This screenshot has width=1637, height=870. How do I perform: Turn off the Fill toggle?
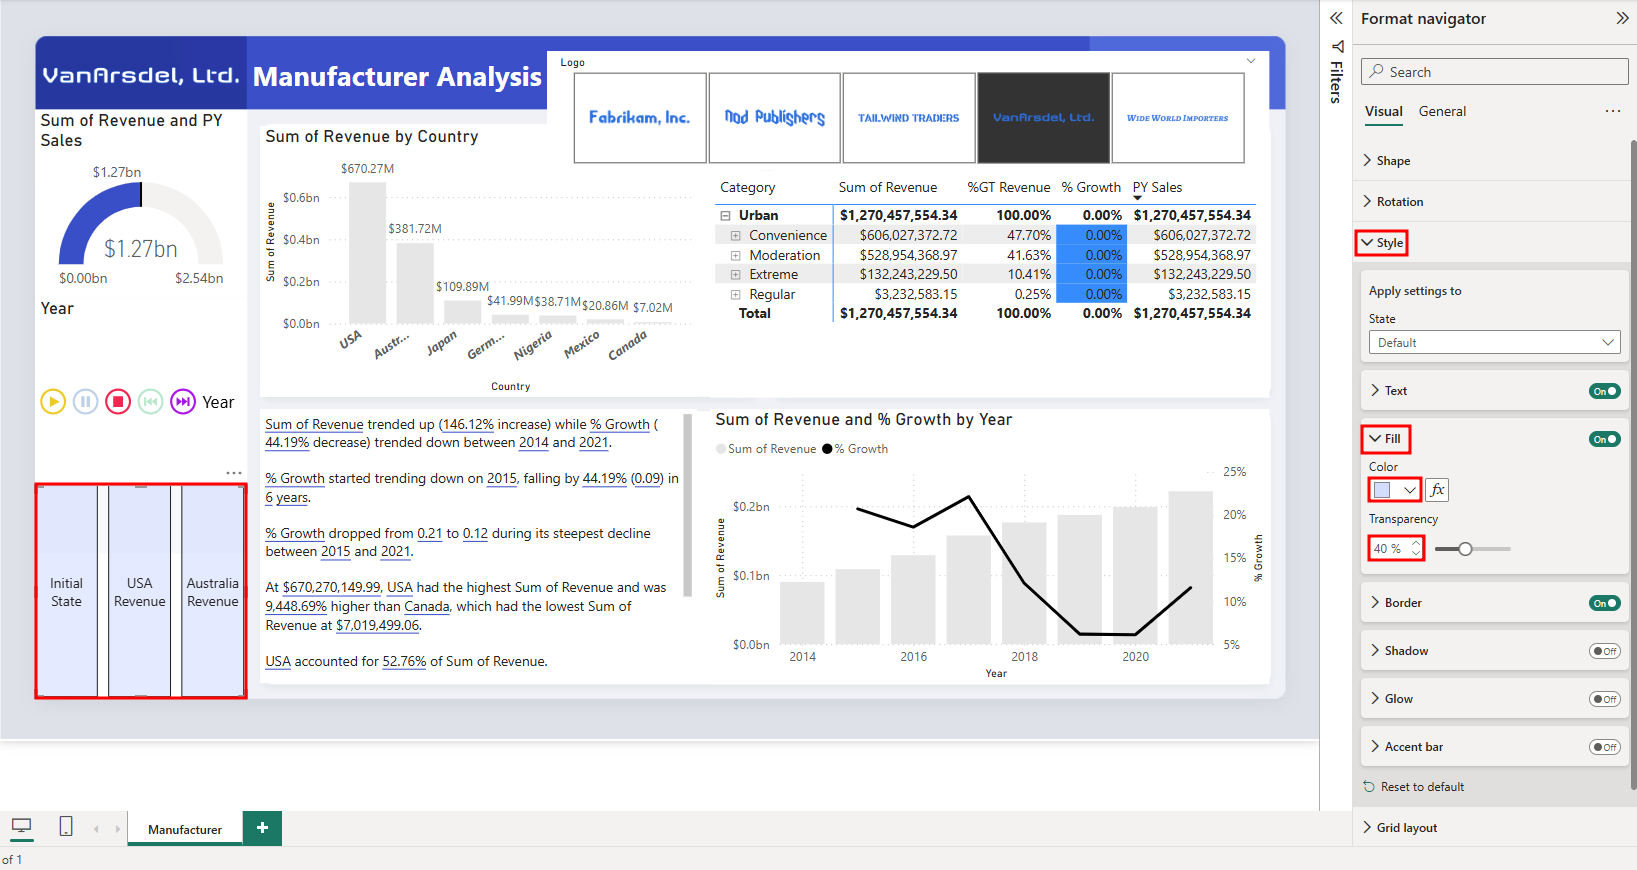(x=1605, y=439)
